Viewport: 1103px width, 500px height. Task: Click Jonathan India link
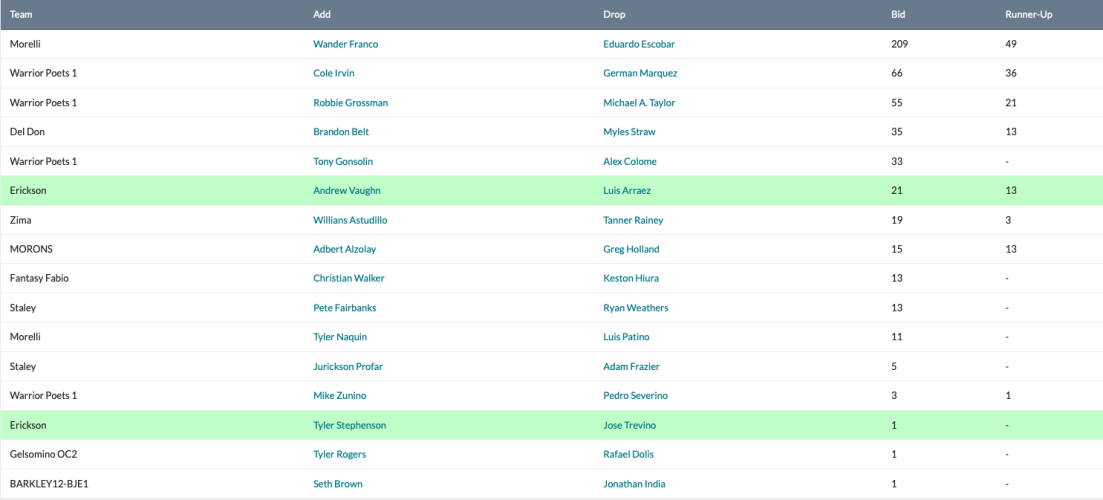click(x=634, y=484)
